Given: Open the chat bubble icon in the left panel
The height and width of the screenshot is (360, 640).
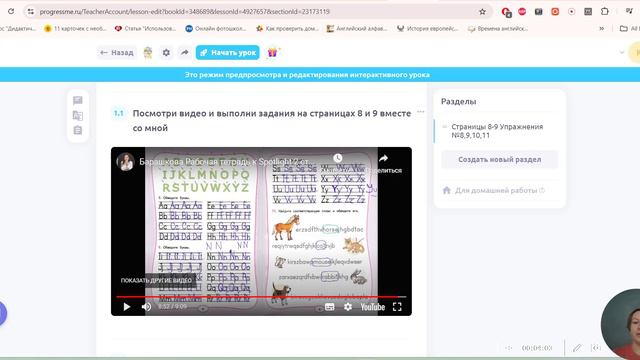Looking at the screenshot, I should pyautogui.click(x=78, y=100).
